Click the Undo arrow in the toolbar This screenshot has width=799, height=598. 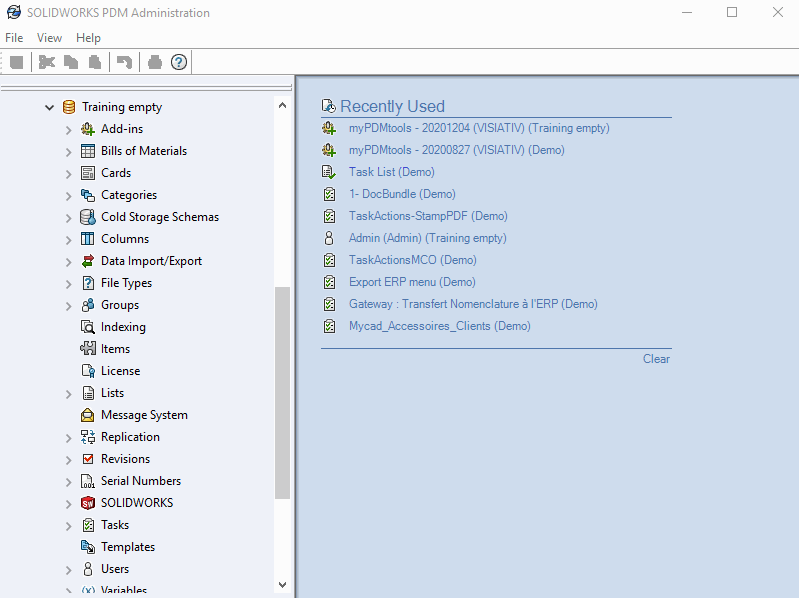click(x=124, y=62)
